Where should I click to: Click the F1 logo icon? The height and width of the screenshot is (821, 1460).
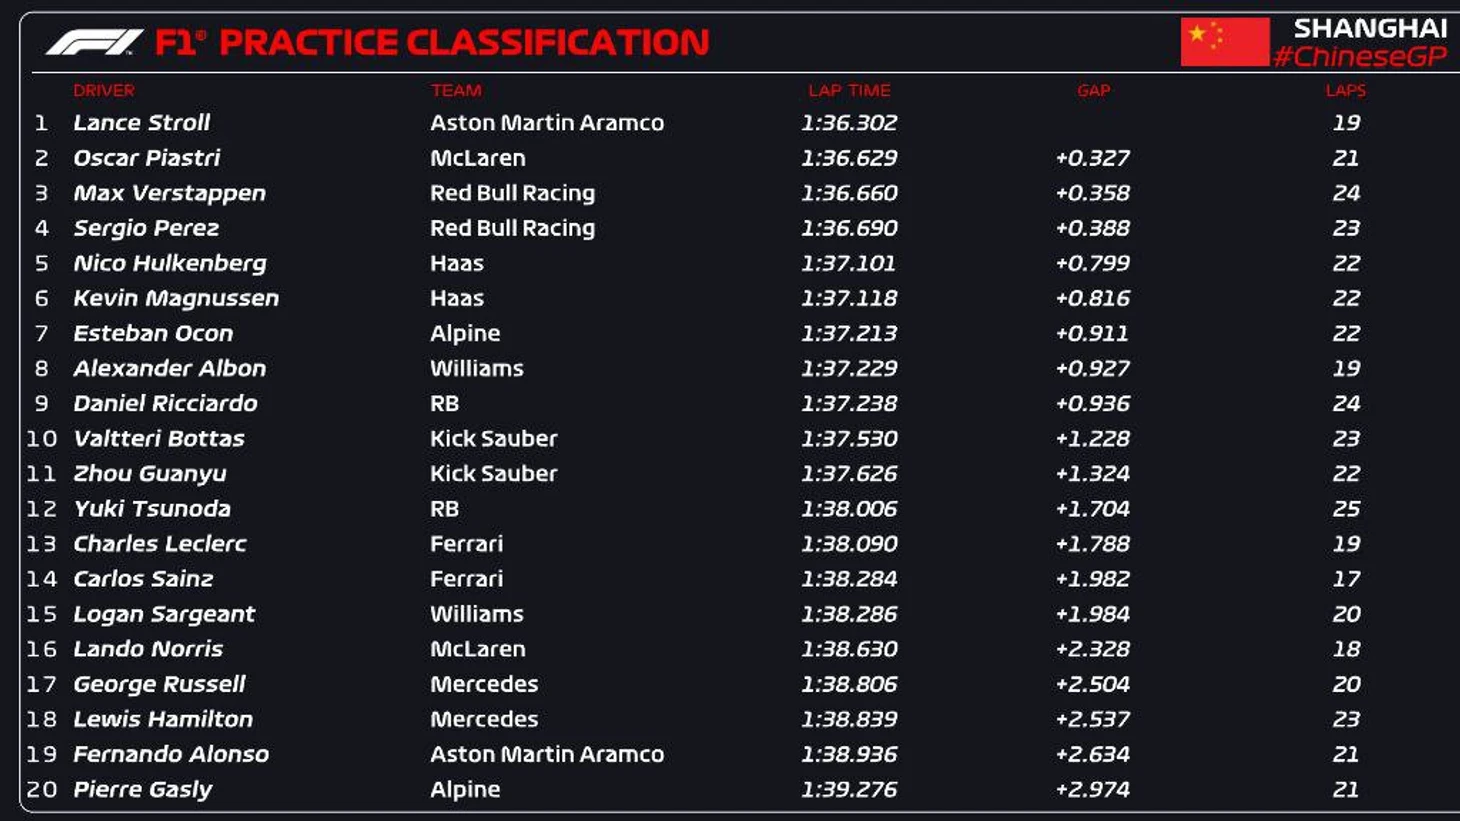point(94,42)
